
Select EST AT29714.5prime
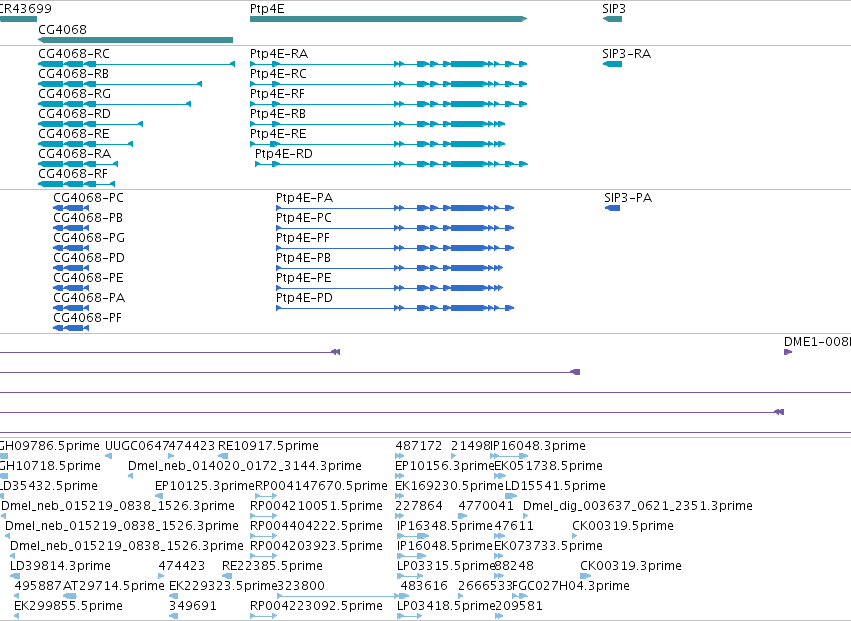coord(114,586)
